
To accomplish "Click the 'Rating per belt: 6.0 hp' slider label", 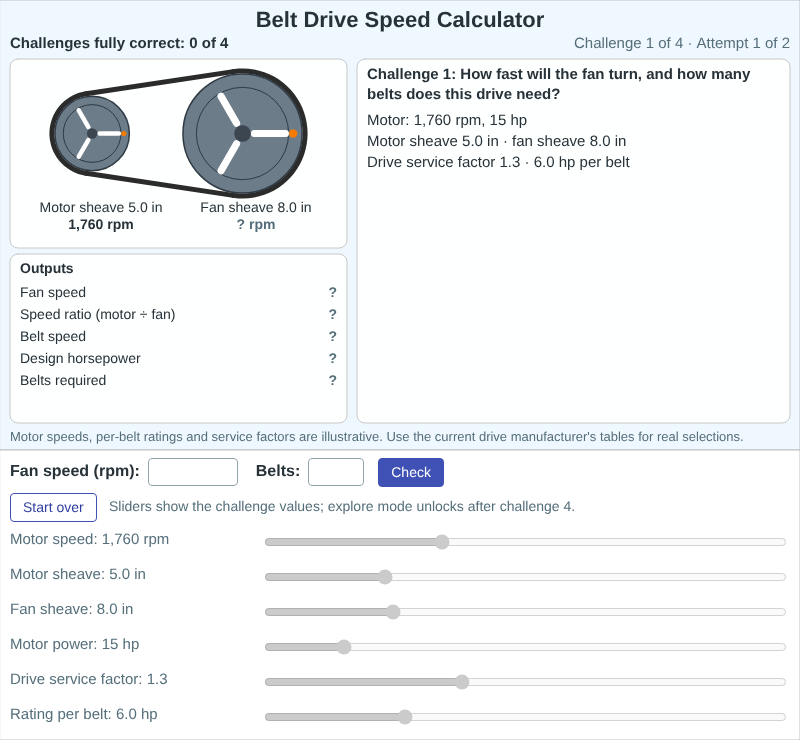I will [84, 714].
